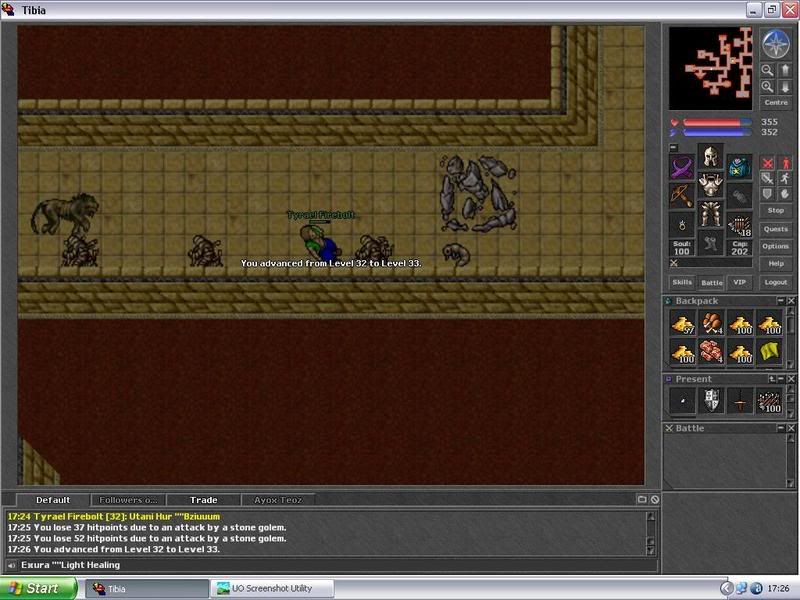Viewport: 800px width, 600px height.
Task: Minimize the Battle list panel
Action: [x=781, y=428]
